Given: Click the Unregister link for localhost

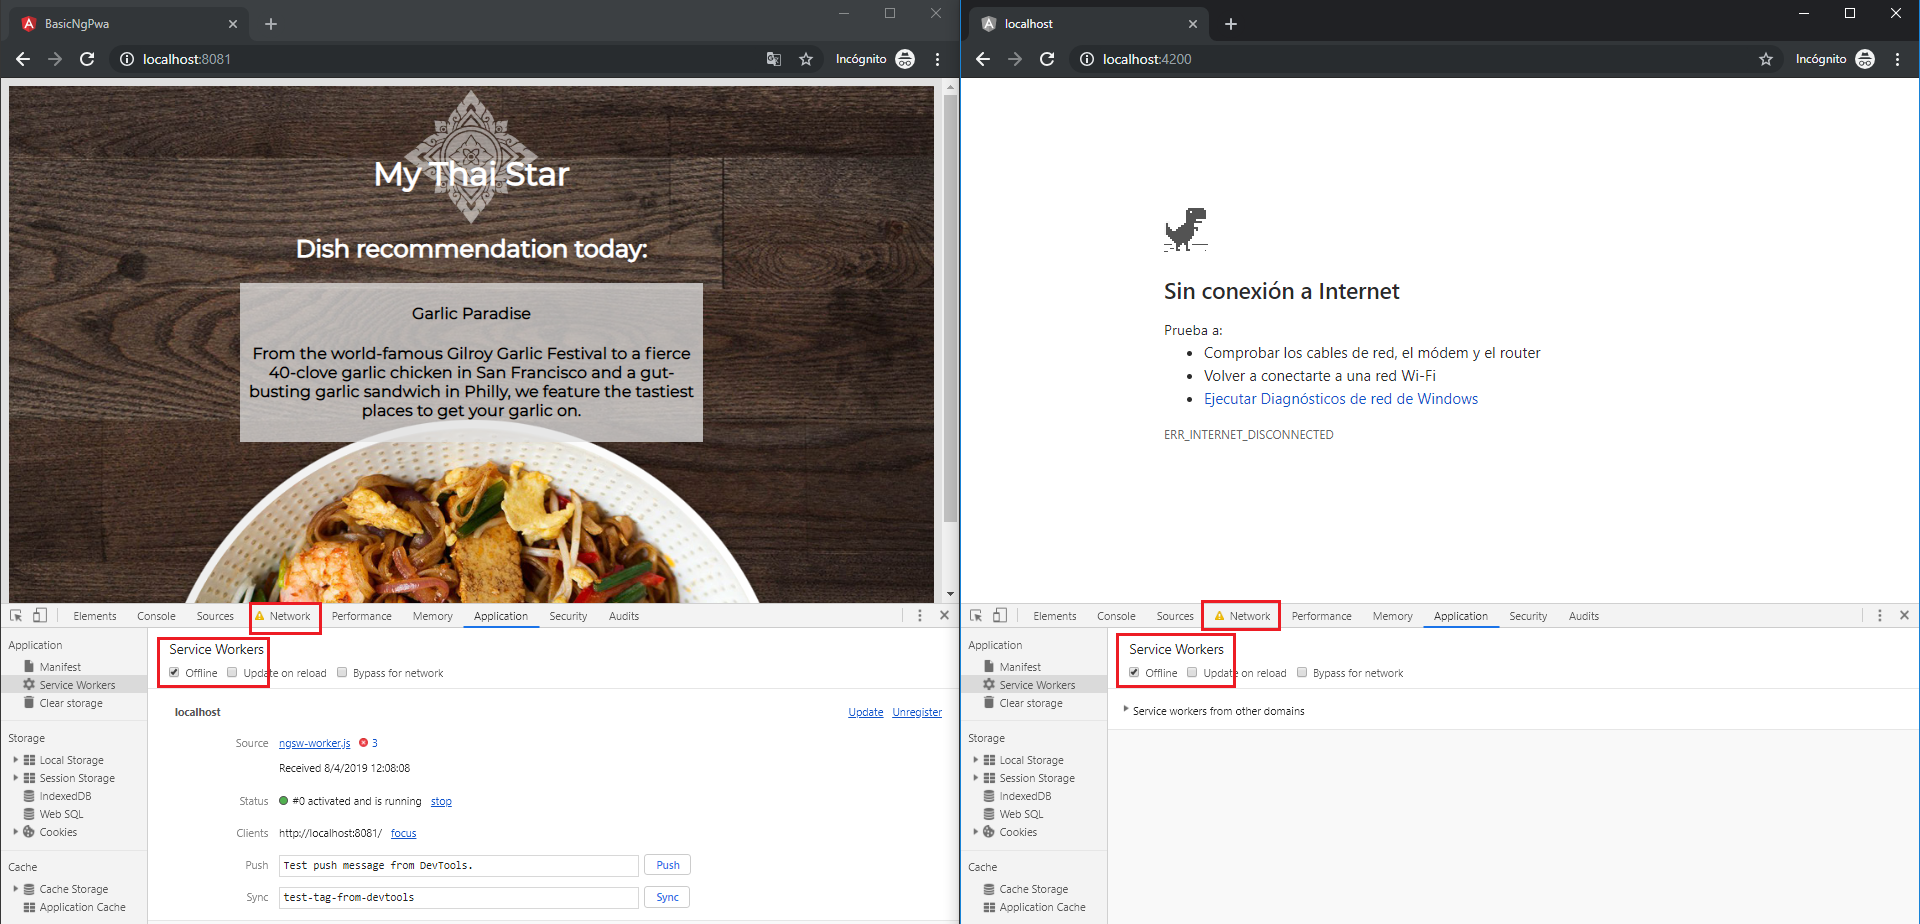Looking at the screenshot, I should click(917, 712).
